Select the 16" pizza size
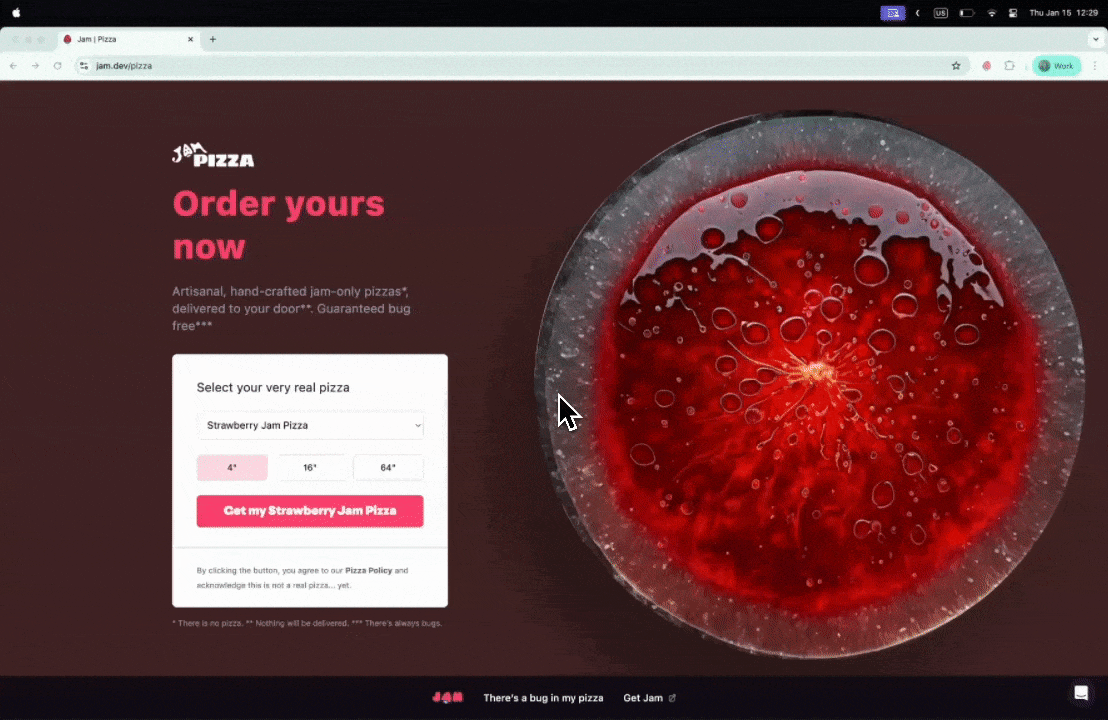This screenshot has height=720, width=1108. click(310, 468)
